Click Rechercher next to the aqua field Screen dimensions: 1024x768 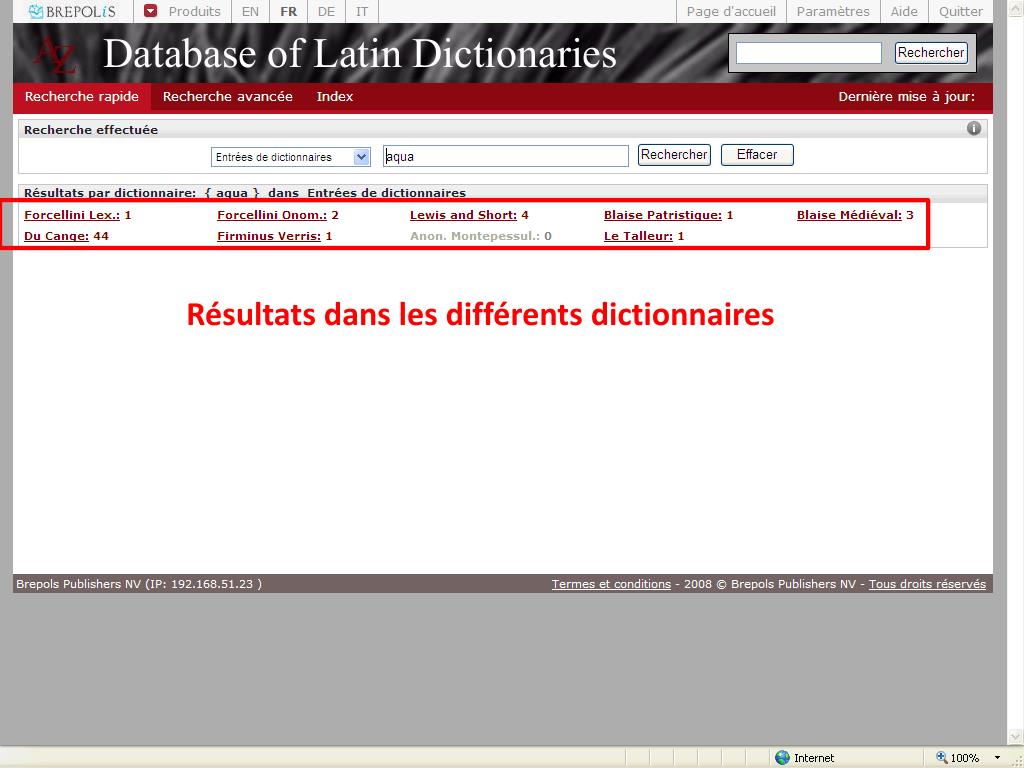[x=674, y=155]
